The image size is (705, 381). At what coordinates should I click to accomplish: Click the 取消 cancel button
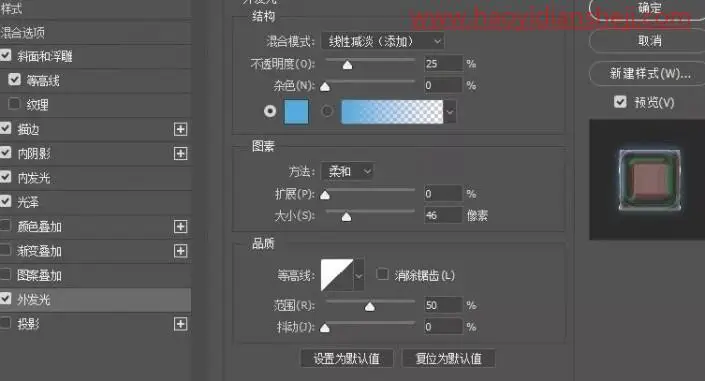click(648, 41)
